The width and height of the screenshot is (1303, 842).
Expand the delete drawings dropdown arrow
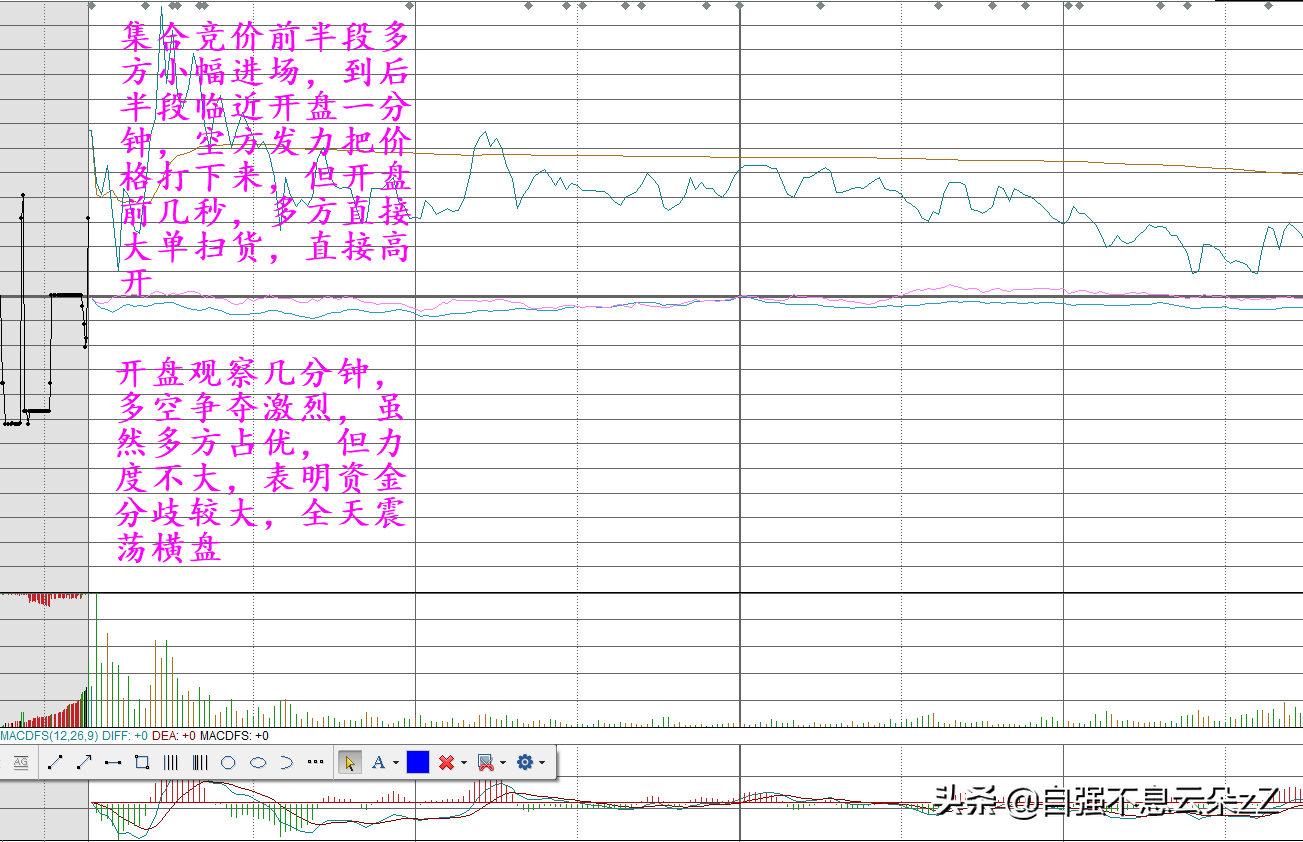click(464, 763)
